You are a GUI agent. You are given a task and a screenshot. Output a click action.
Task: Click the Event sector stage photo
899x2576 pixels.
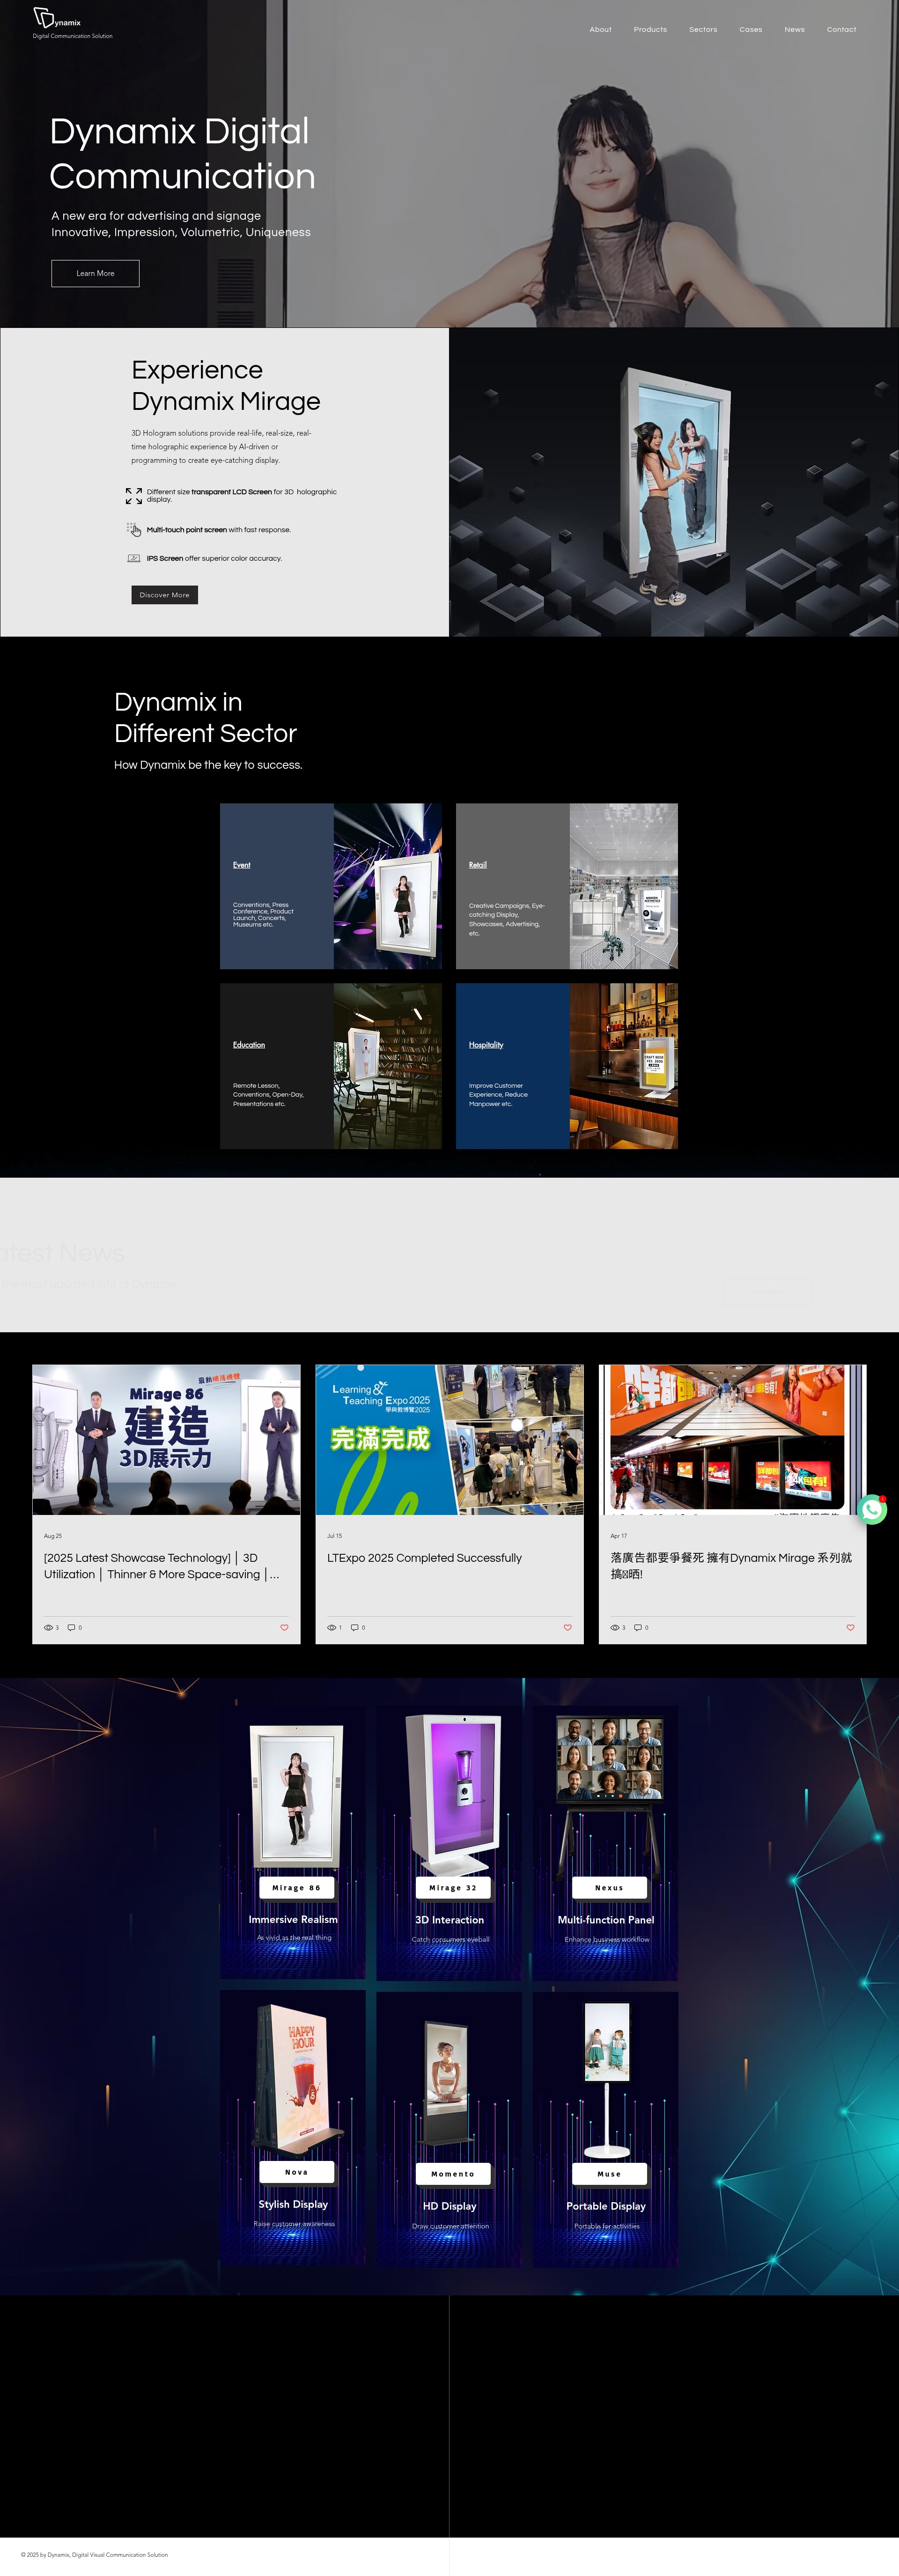[387, 885]
